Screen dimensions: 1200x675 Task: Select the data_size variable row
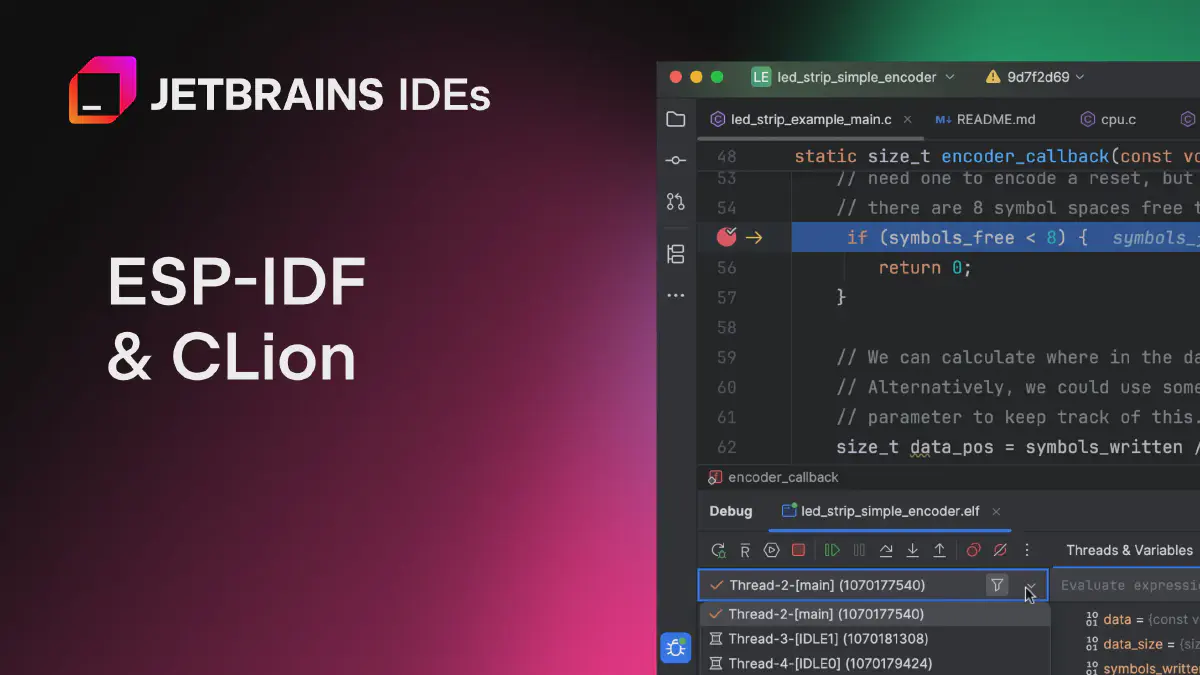click(x=1143, y=645)
